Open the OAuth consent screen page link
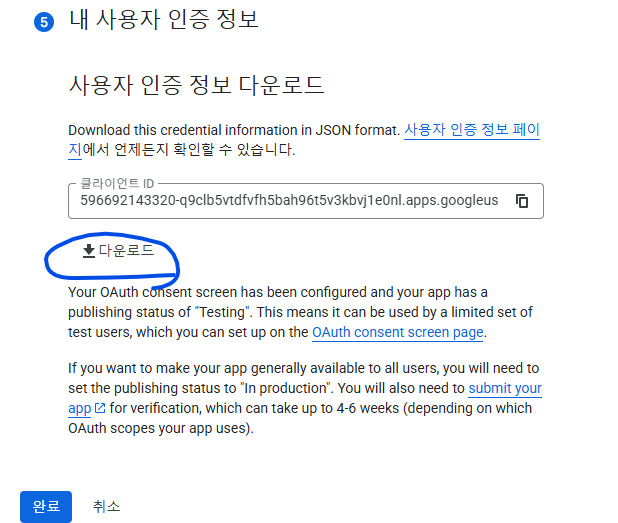This screenshot has height=523, width=618. pos(398,332)
